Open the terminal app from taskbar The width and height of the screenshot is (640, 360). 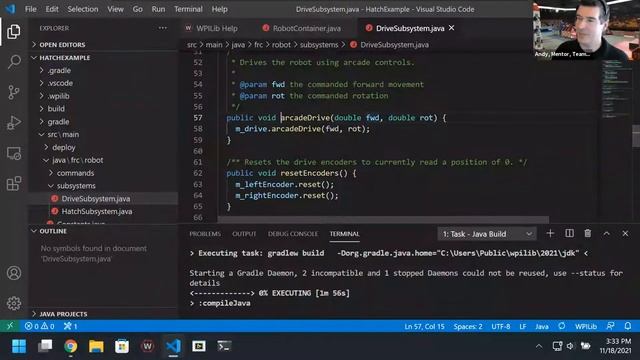224,346
